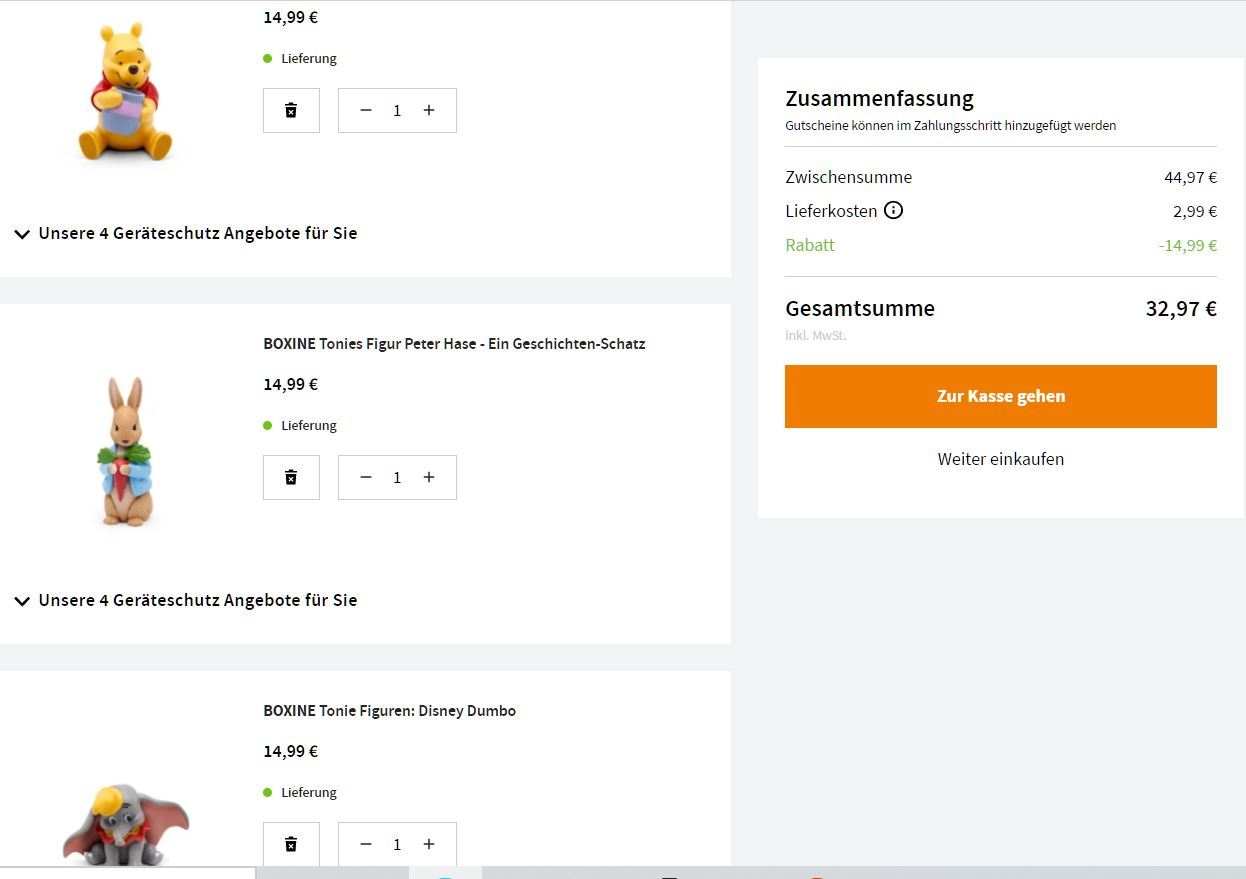
Task: Click the Lieferung status of Disney Dumbo
Action: coord(300,792)
